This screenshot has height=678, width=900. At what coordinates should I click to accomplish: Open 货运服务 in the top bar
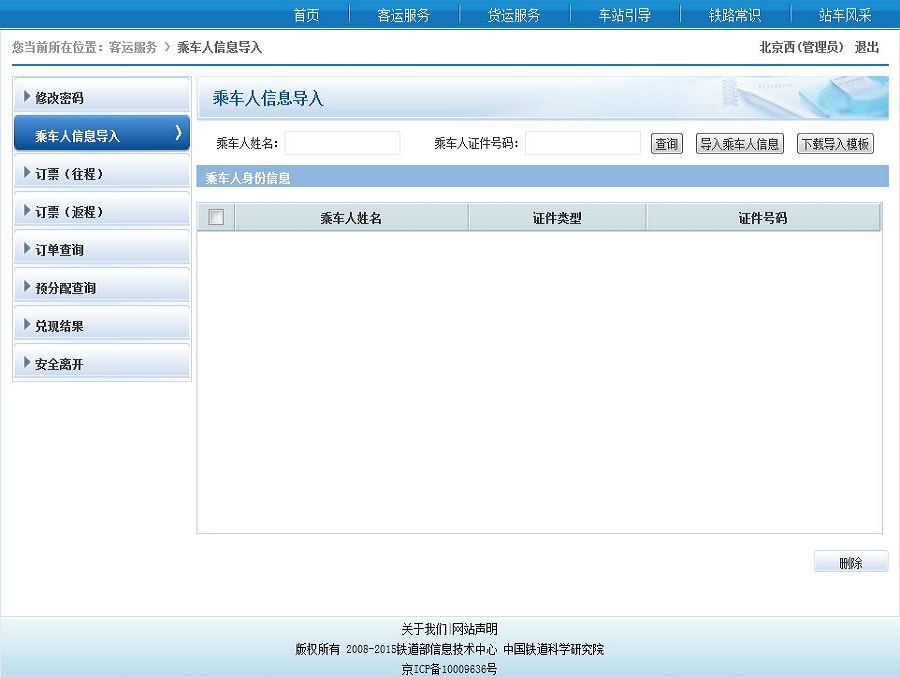click(514, 15)
